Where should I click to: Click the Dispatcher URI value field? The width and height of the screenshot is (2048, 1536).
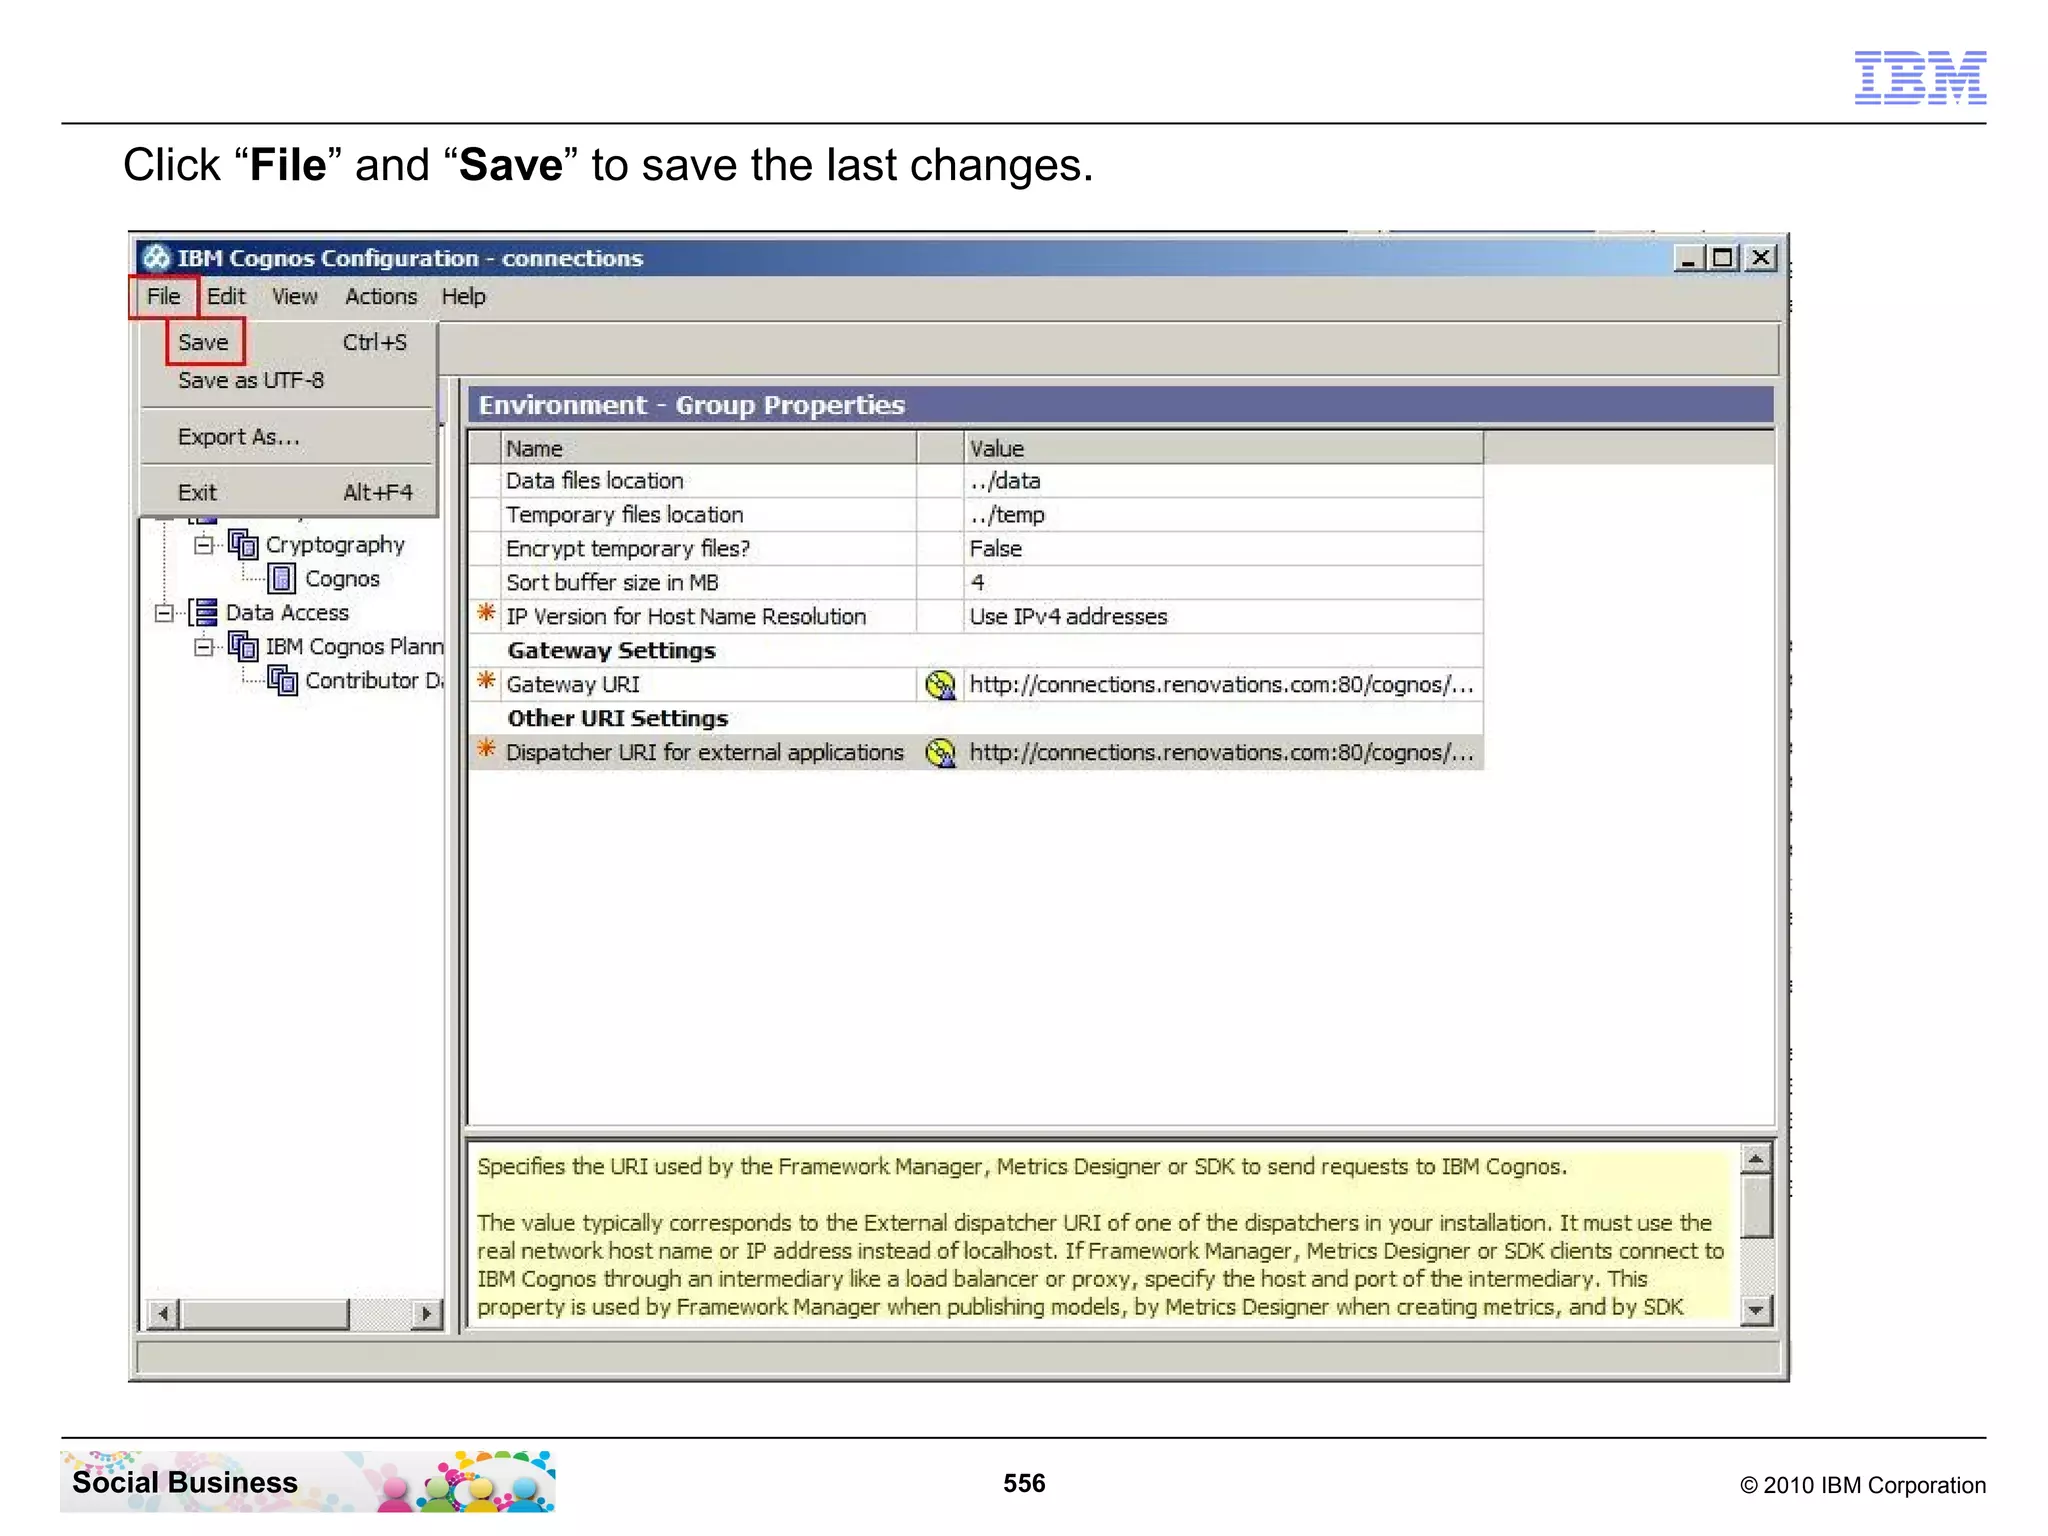pos(1223,753)
